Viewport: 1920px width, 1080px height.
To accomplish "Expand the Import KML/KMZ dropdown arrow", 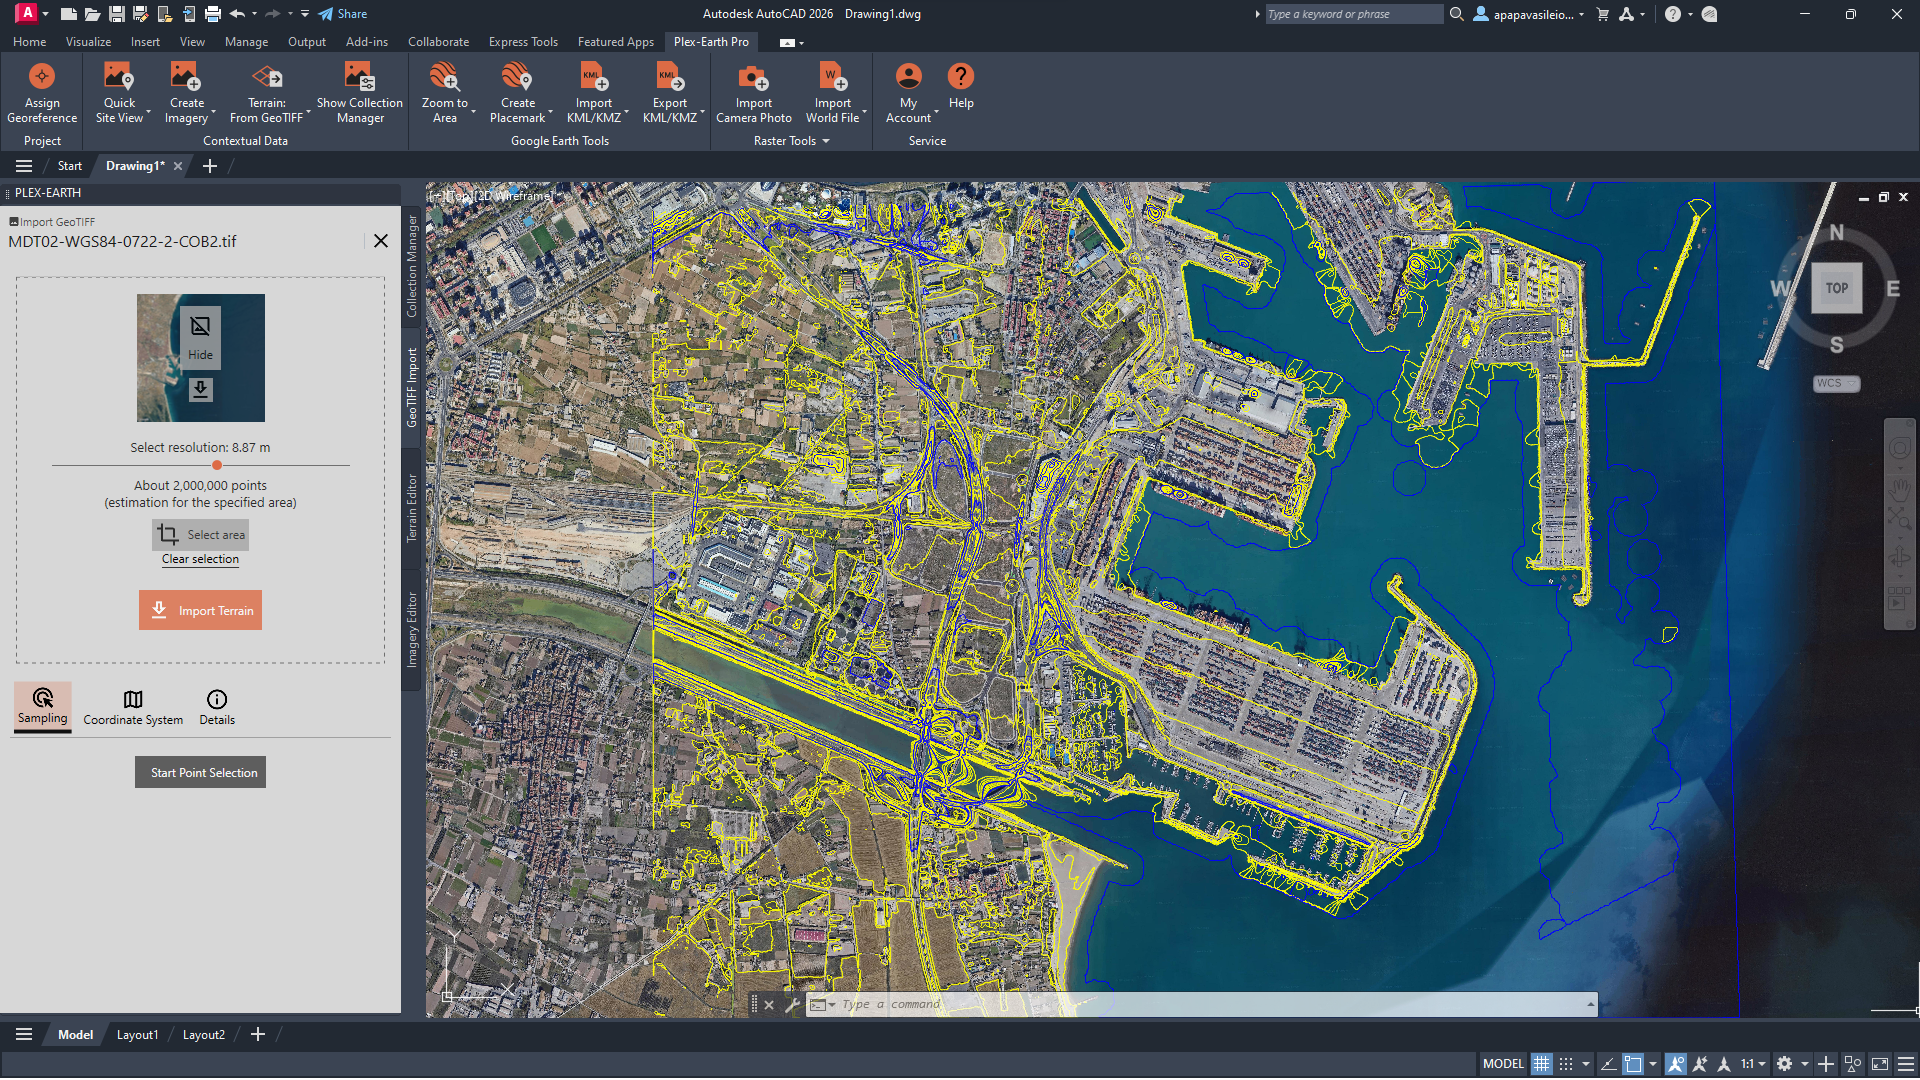I will (627, 113).
